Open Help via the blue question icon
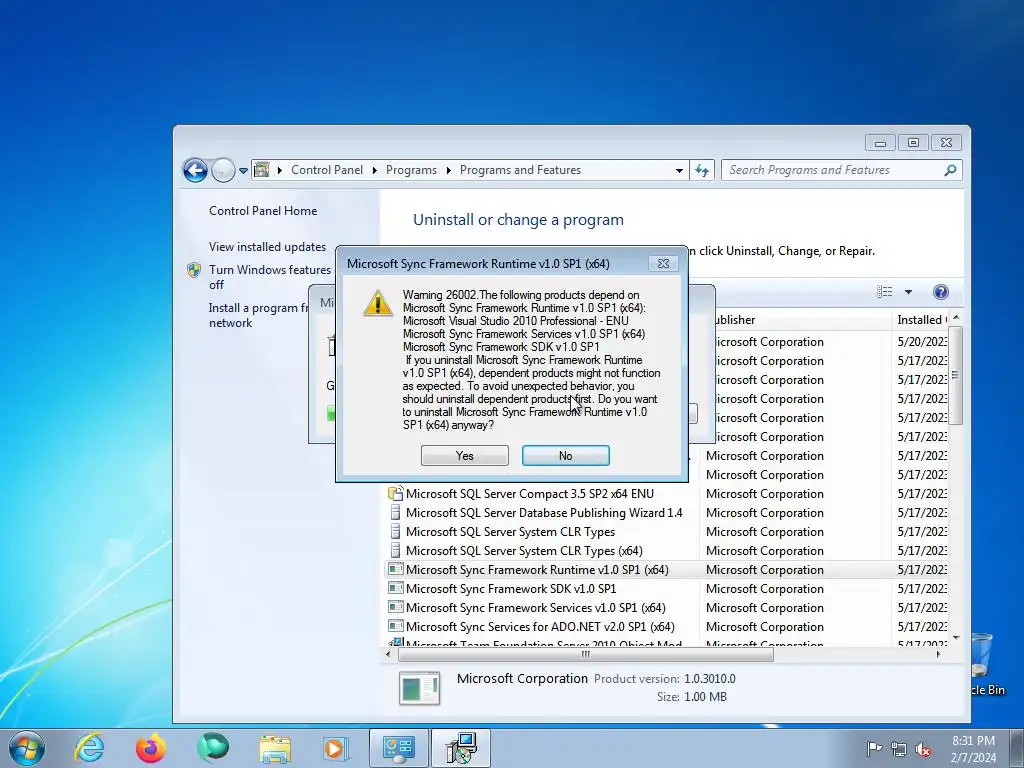The image size is (1024, 768). [x=940, y=292]
